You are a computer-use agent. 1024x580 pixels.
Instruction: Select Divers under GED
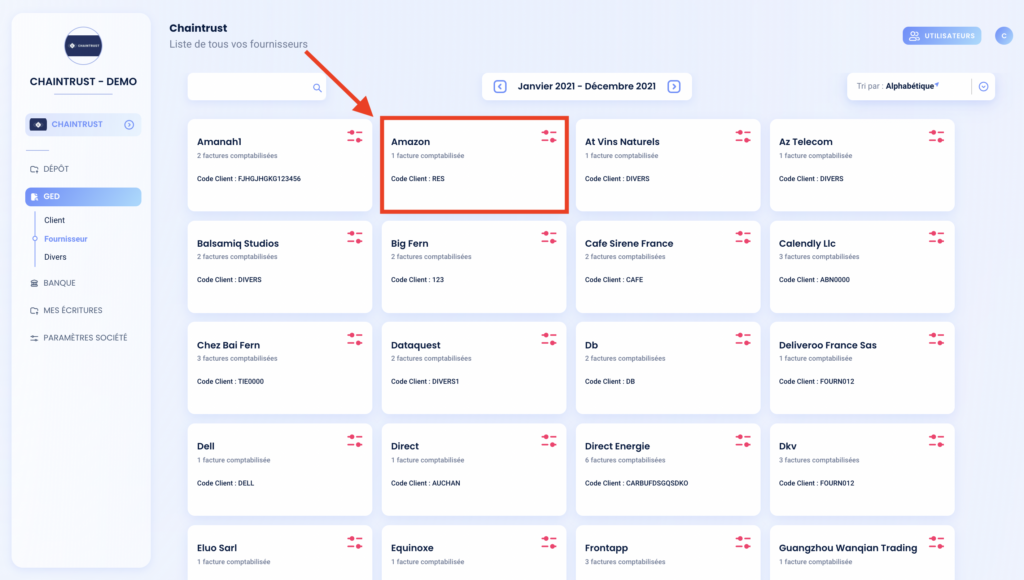(55, 257)
